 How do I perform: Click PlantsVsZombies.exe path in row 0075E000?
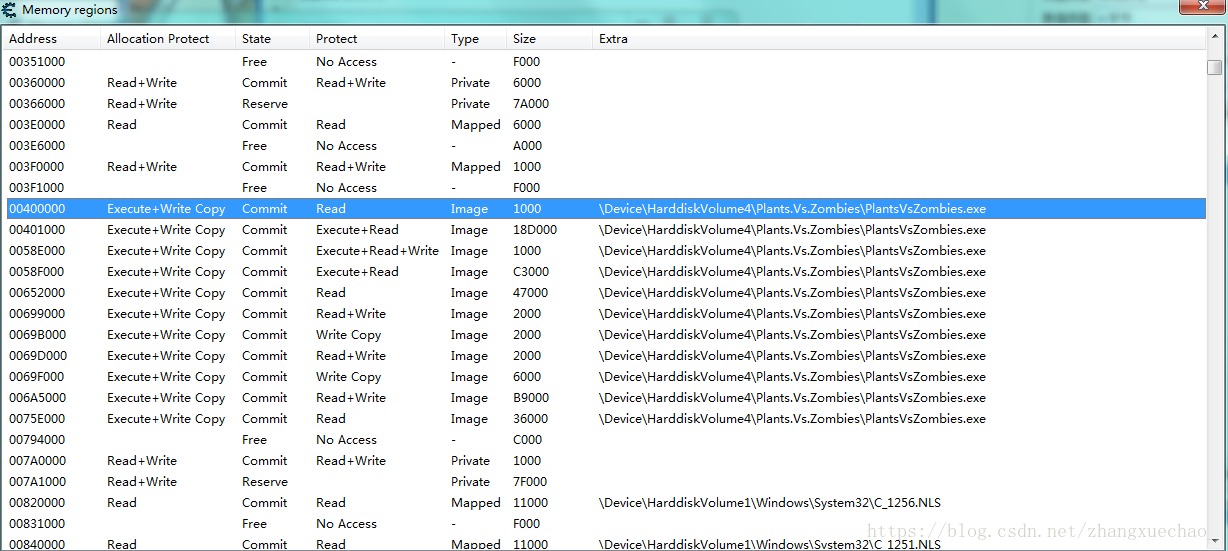[792, 419]
